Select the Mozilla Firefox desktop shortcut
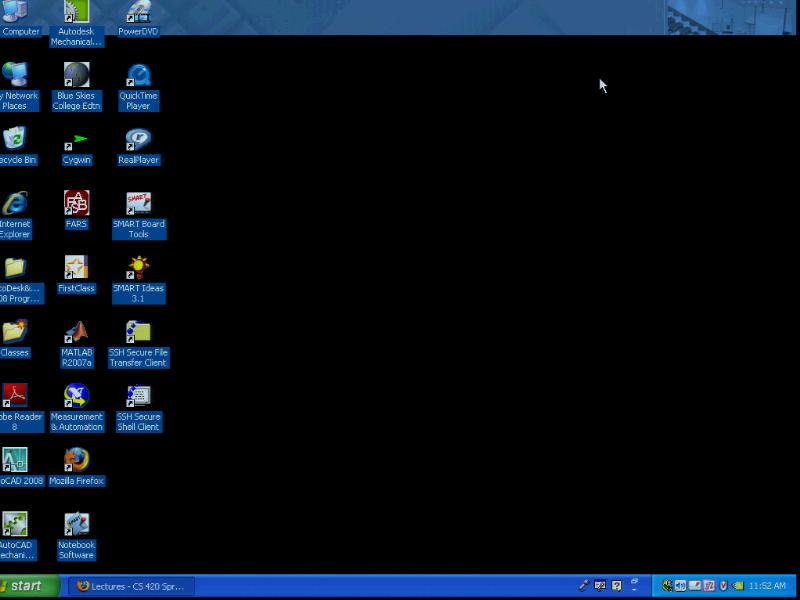The height and width of the screenshot is (600, 800). click(76, 460)
